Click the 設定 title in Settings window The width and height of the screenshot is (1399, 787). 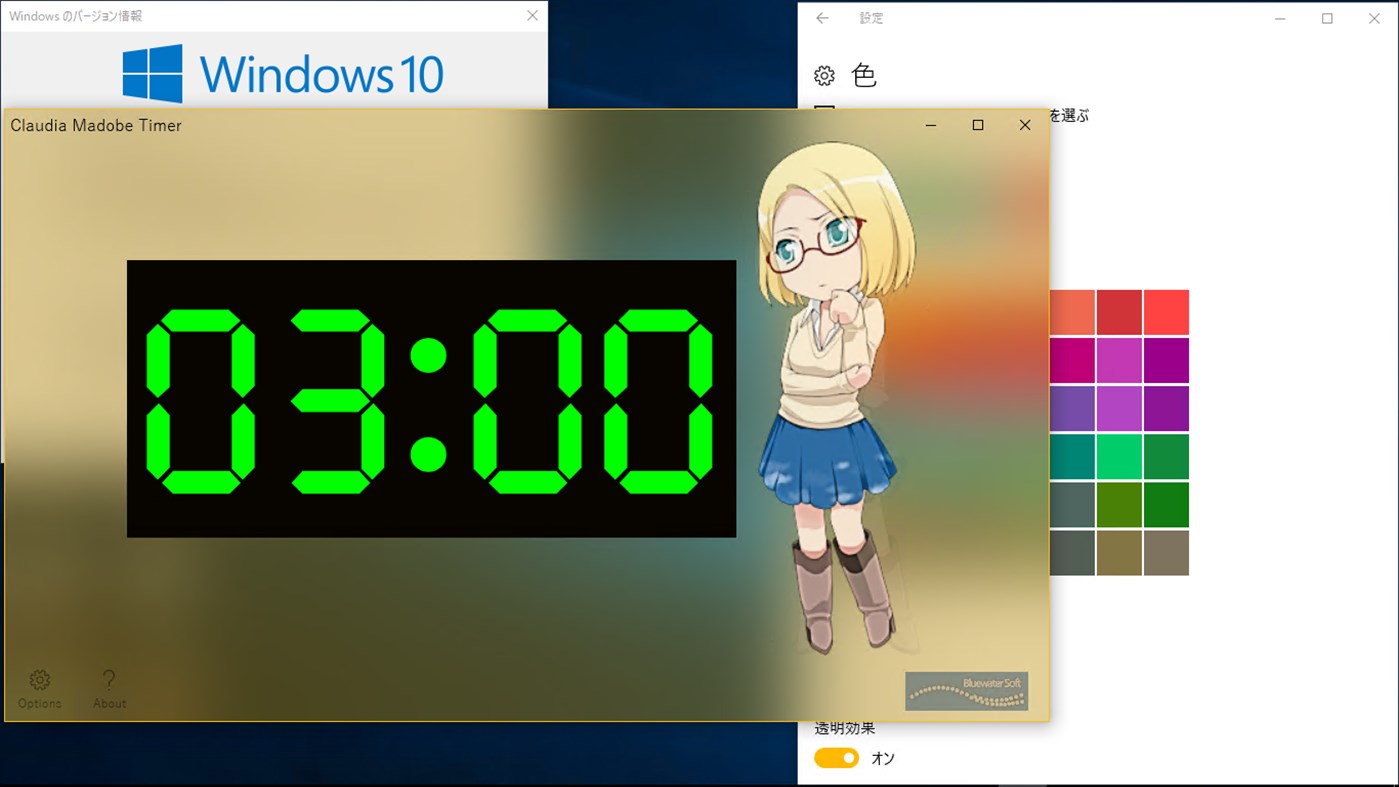pos(870,17)
